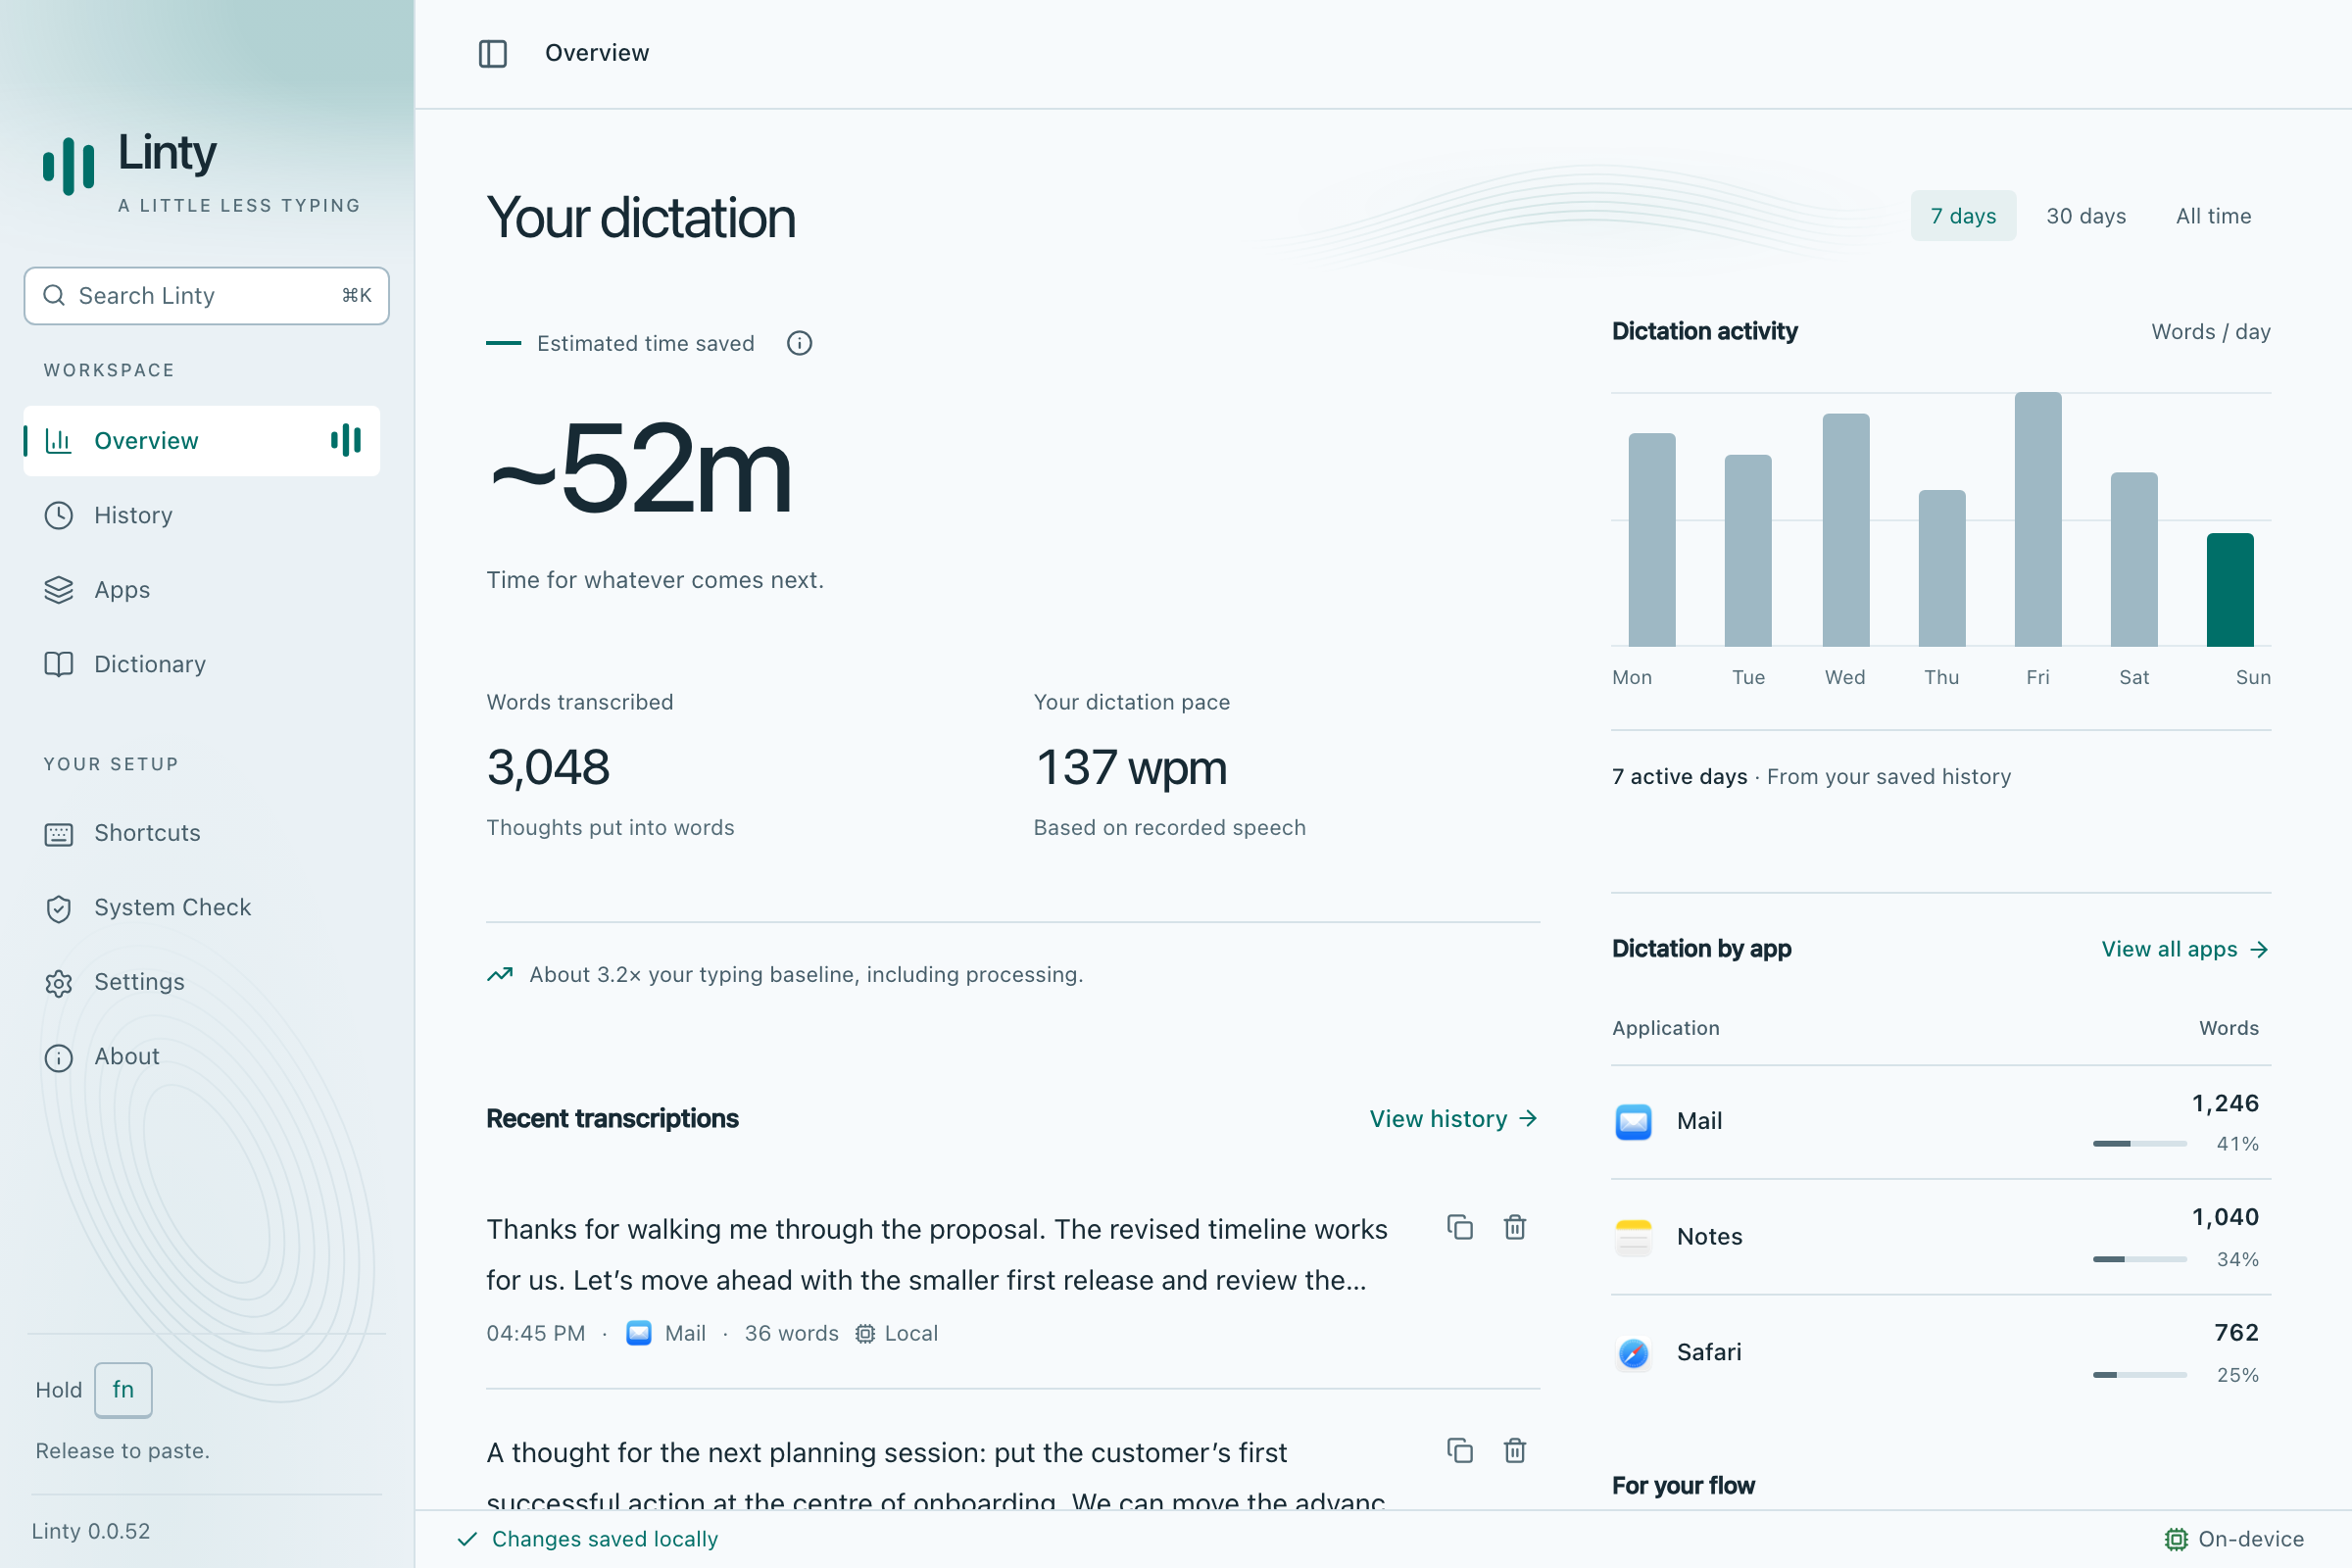Image resolution: width=2352 pixels, height=1568 pixels.
Task: Click the Mail 41% progress bar
Action: pos(2139,1143)
